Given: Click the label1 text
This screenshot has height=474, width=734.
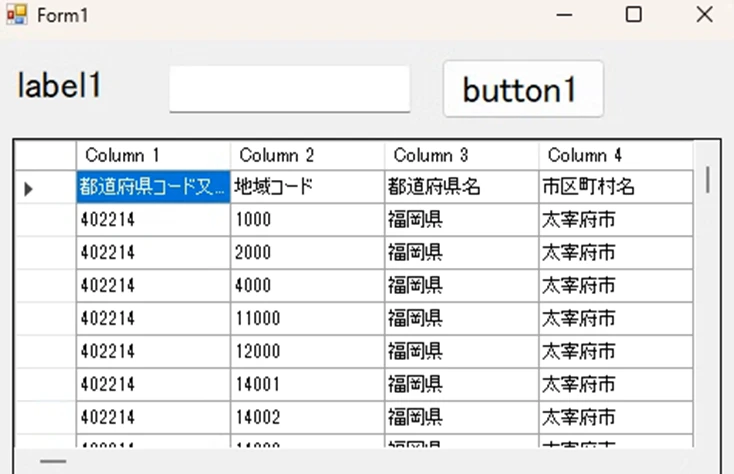Looking at the screenshot, I should click(59, 86).
